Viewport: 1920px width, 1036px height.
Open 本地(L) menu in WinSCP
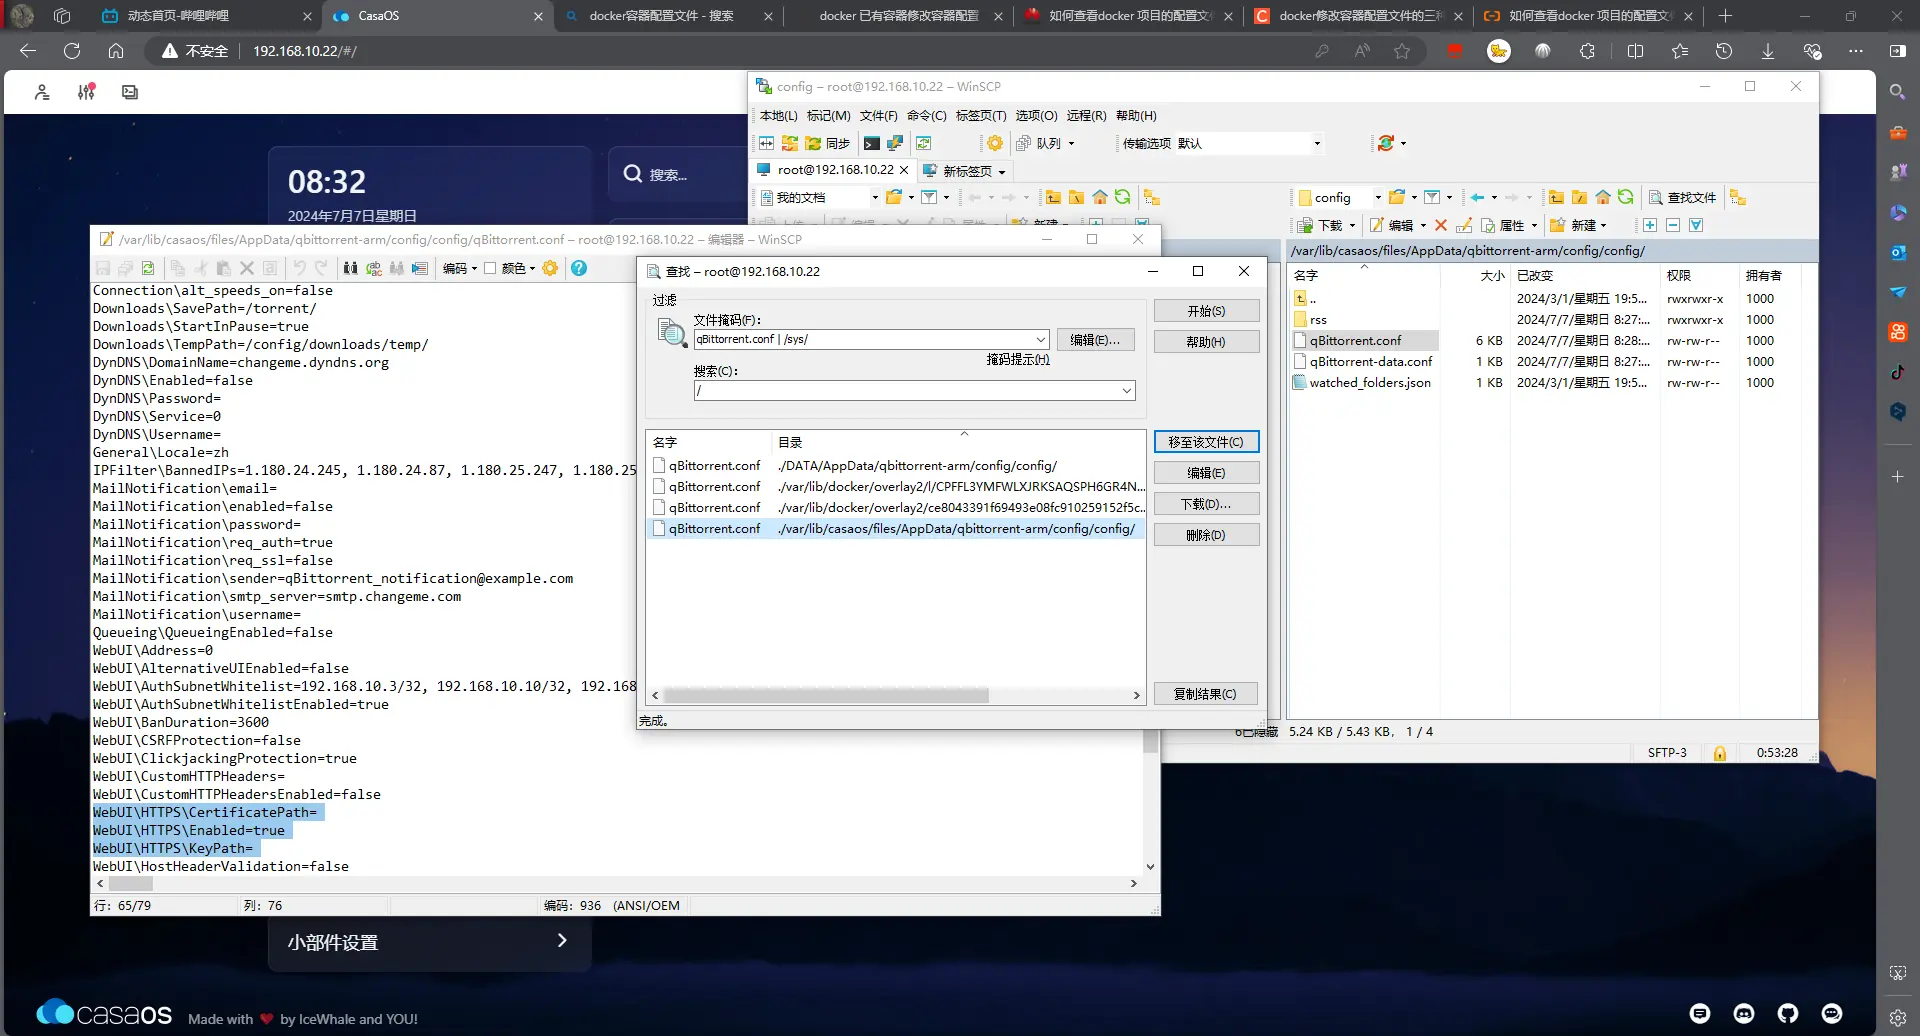point(778,115)
